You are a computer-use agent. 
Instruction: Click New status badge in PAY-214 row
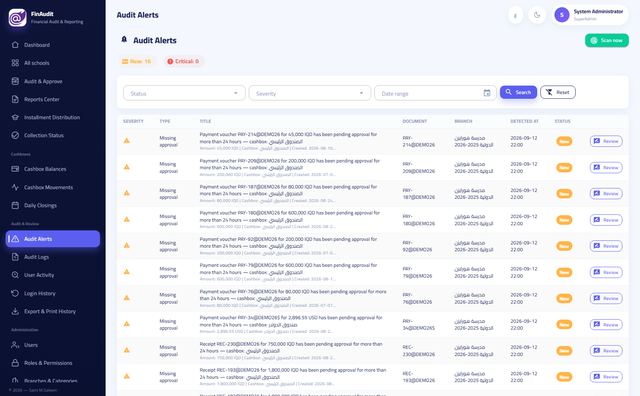coord(564,141)
